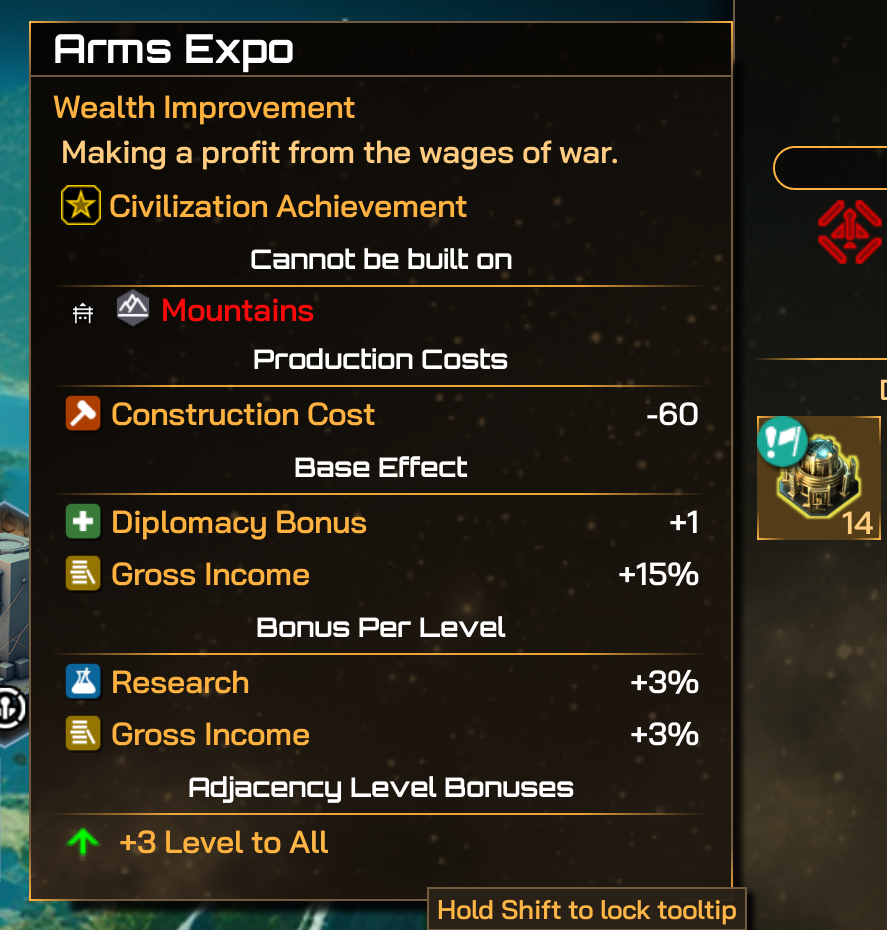Click the Mountains terrain icon
This screenshot has width=887, height=930.
(132, 309)
